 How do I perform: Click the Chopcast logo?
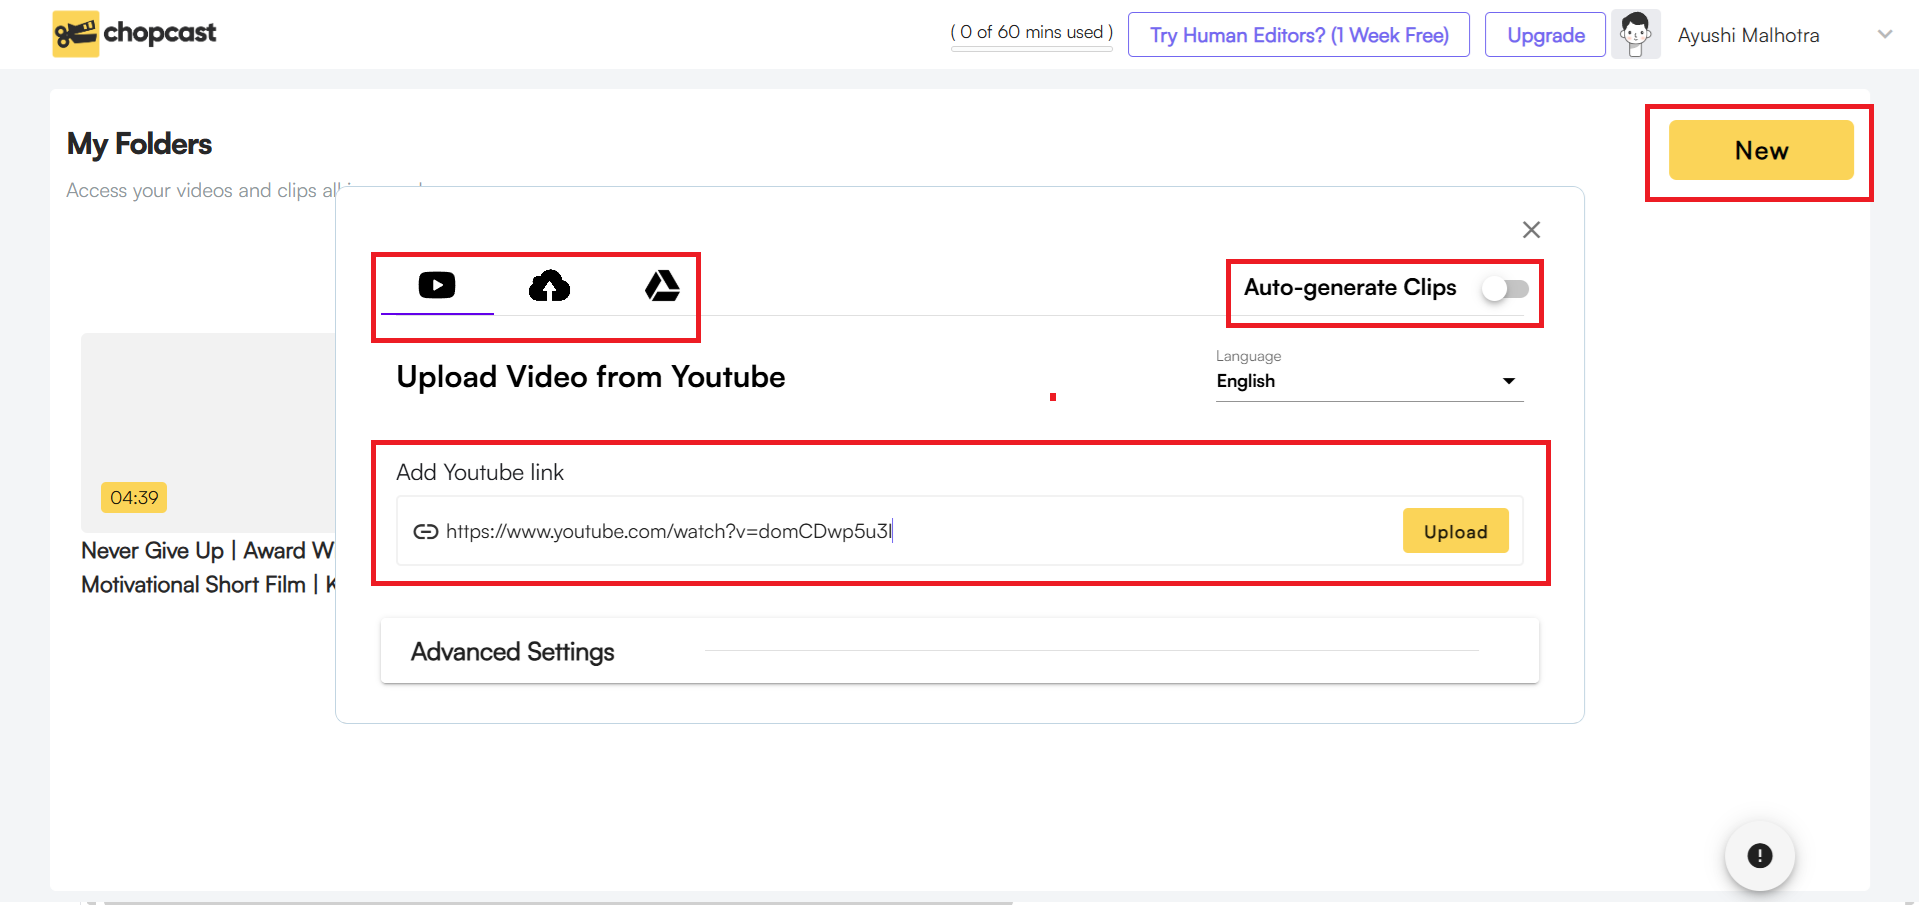tap(135, 34)
